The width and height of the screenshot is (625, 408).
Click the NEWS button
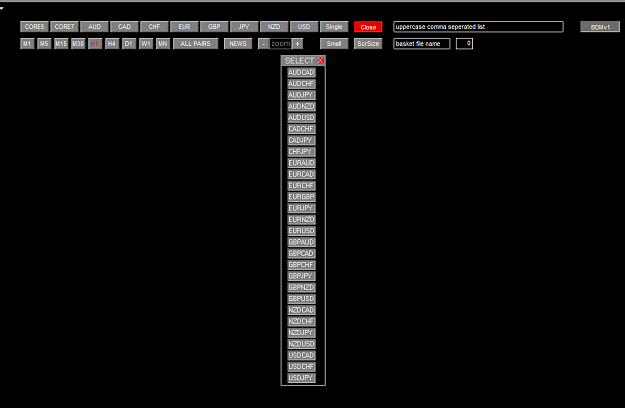(x=238, y=43)
